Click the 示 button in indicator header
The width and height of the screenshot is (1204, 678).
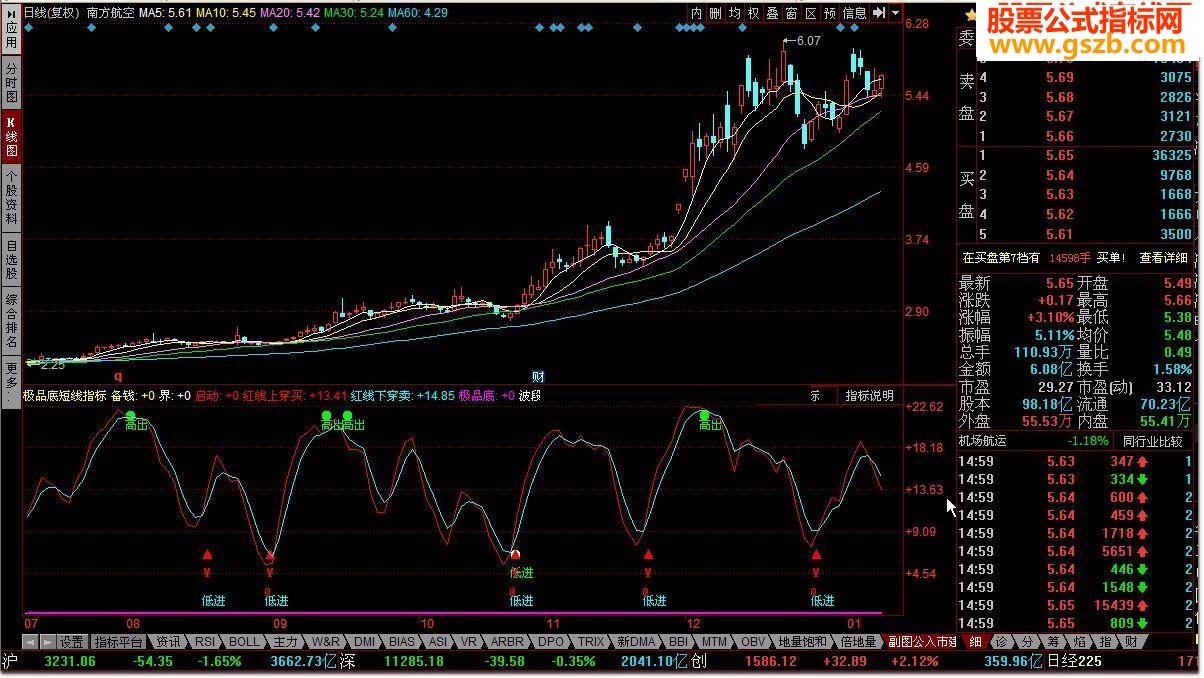coord(815,396)
